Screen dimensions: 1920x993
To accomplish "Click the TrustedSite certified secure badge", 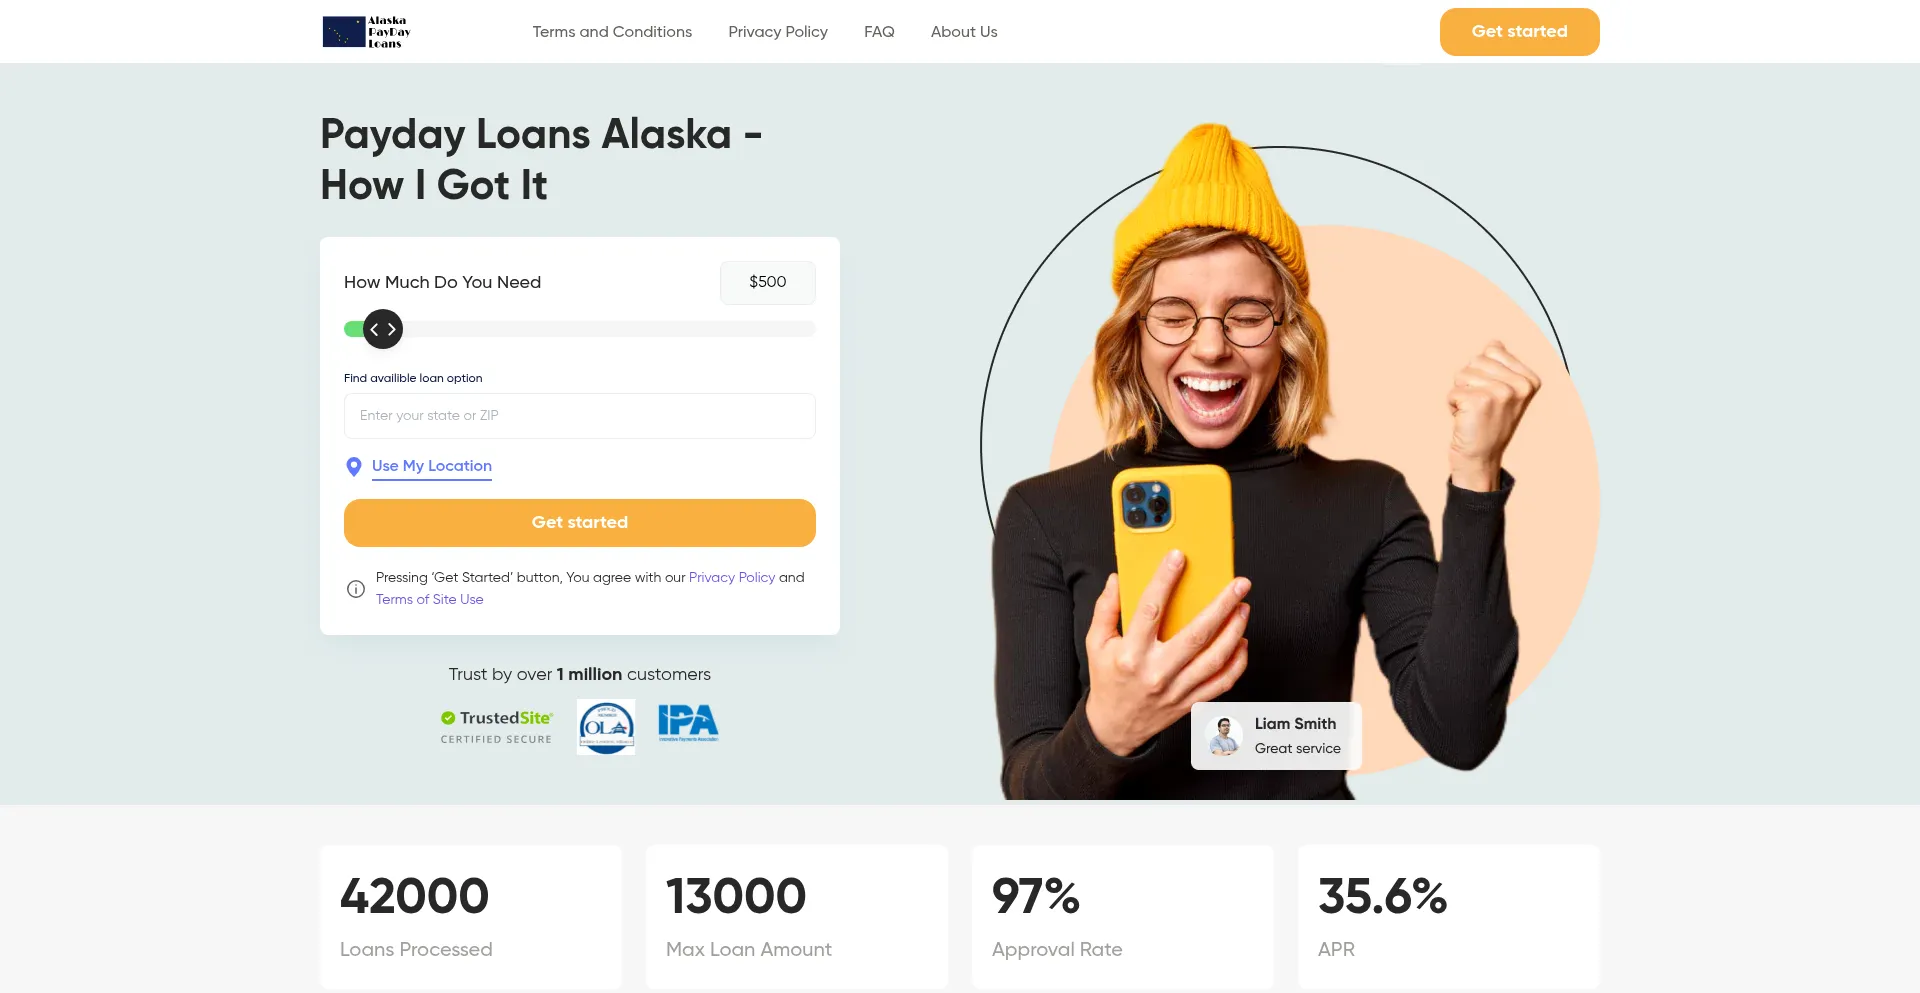I will [x=497, y=727].
